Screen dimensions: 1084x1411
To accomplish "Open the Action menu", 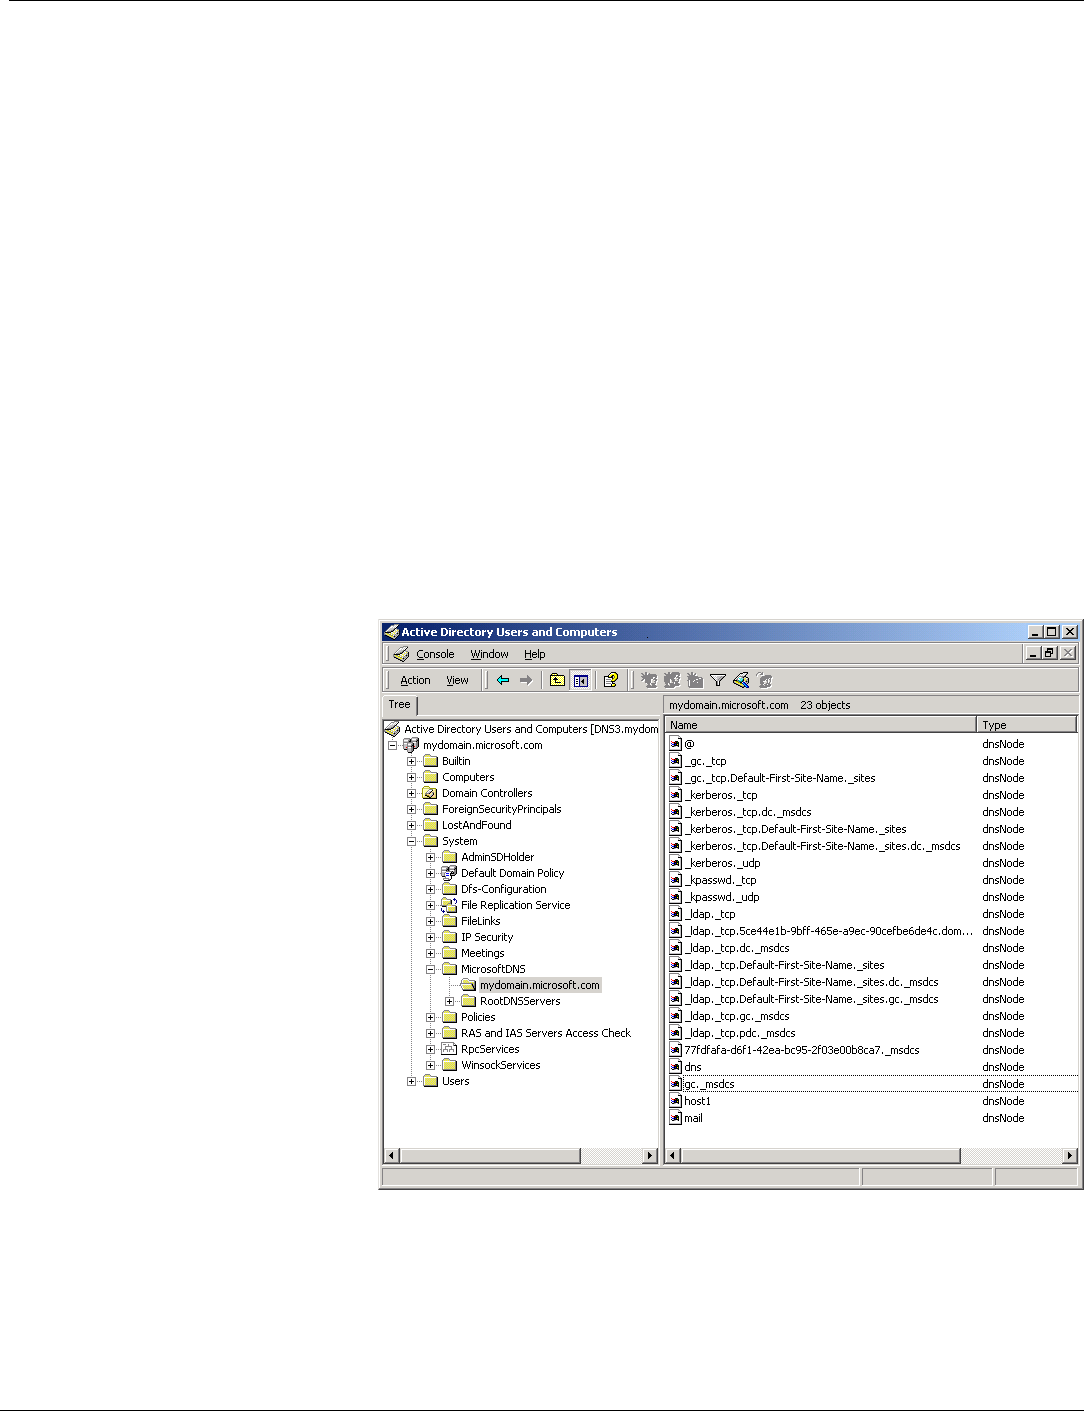I will (415, 680).
